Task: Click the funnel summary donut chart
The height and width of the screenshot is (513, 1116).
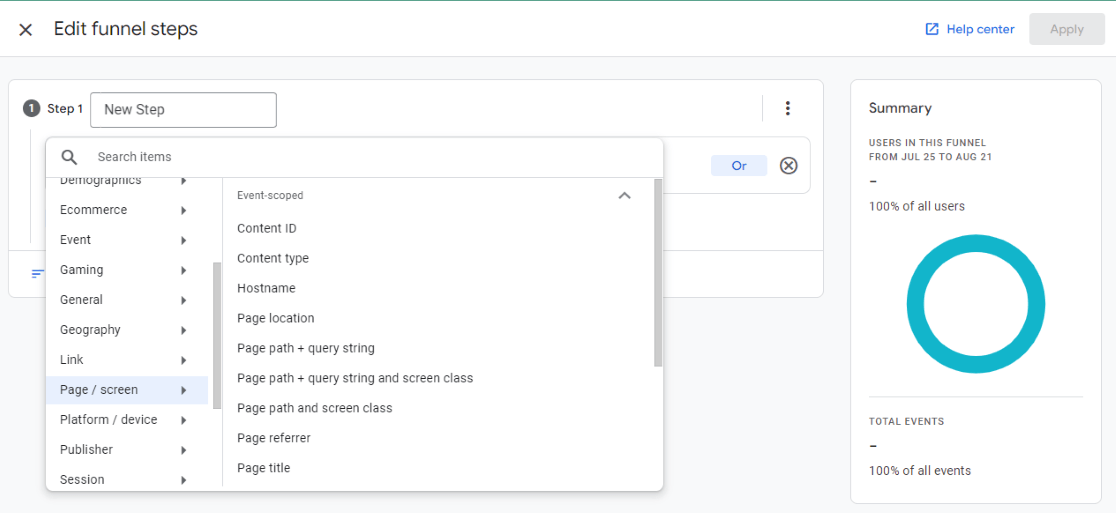Action: pyautogui.click(x=975, y=306)
